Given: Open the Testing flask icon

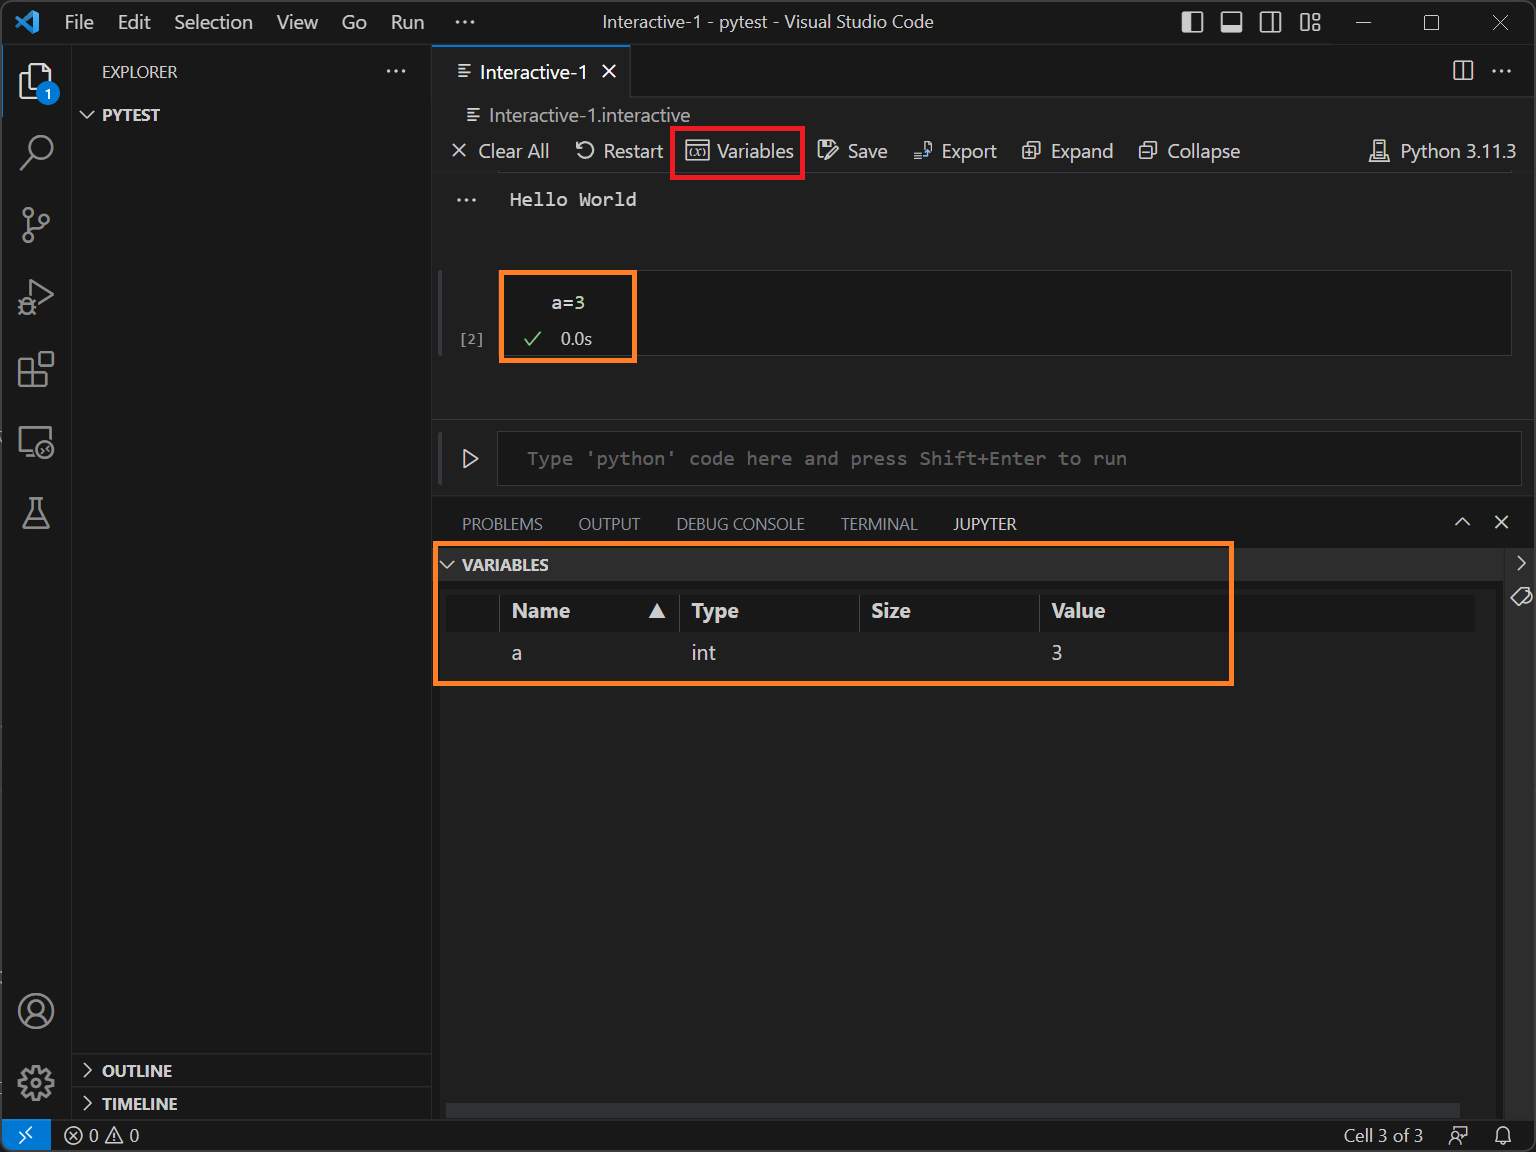Looking at the screenshot, I should [x=36, y=513].
